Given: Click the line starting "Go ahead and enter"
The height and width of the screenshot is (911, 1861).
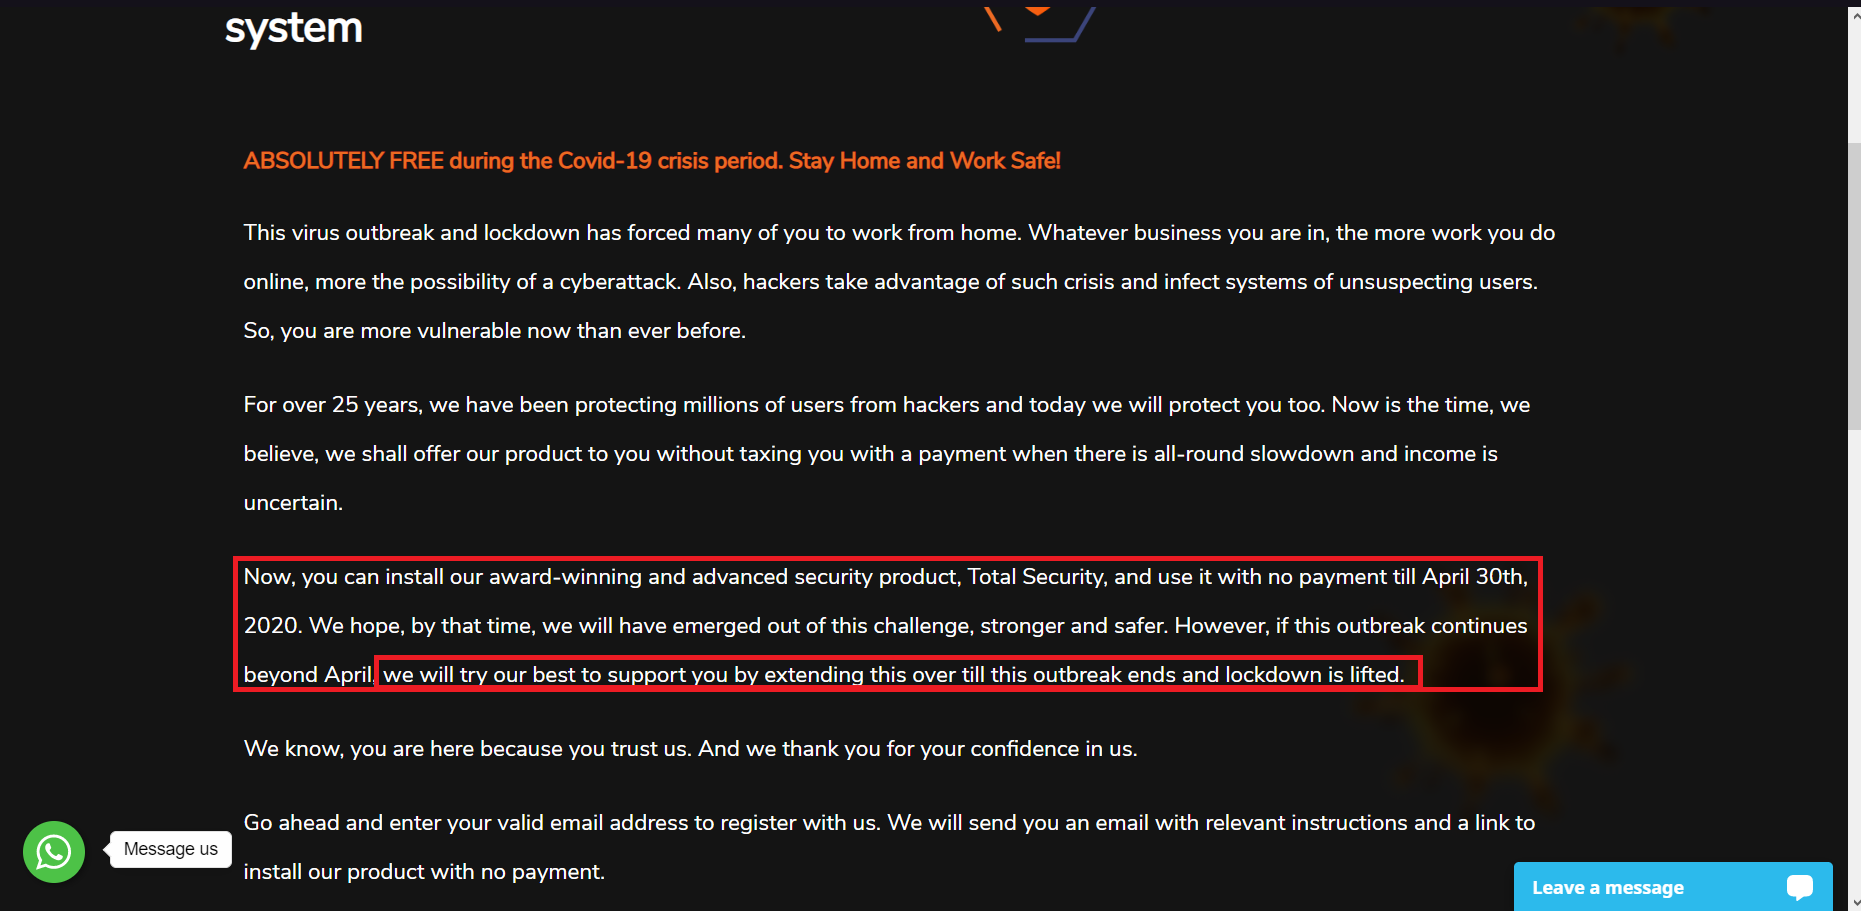Looking at the screenshot, I should click(888, 823).
